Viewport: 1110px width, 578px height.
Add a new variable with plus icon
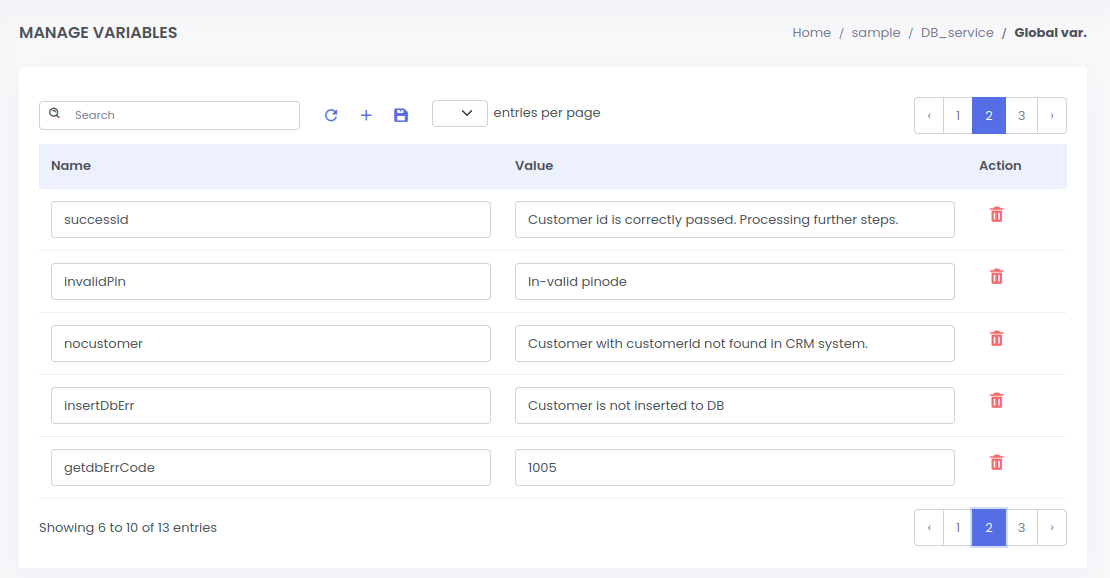point(366,115)
